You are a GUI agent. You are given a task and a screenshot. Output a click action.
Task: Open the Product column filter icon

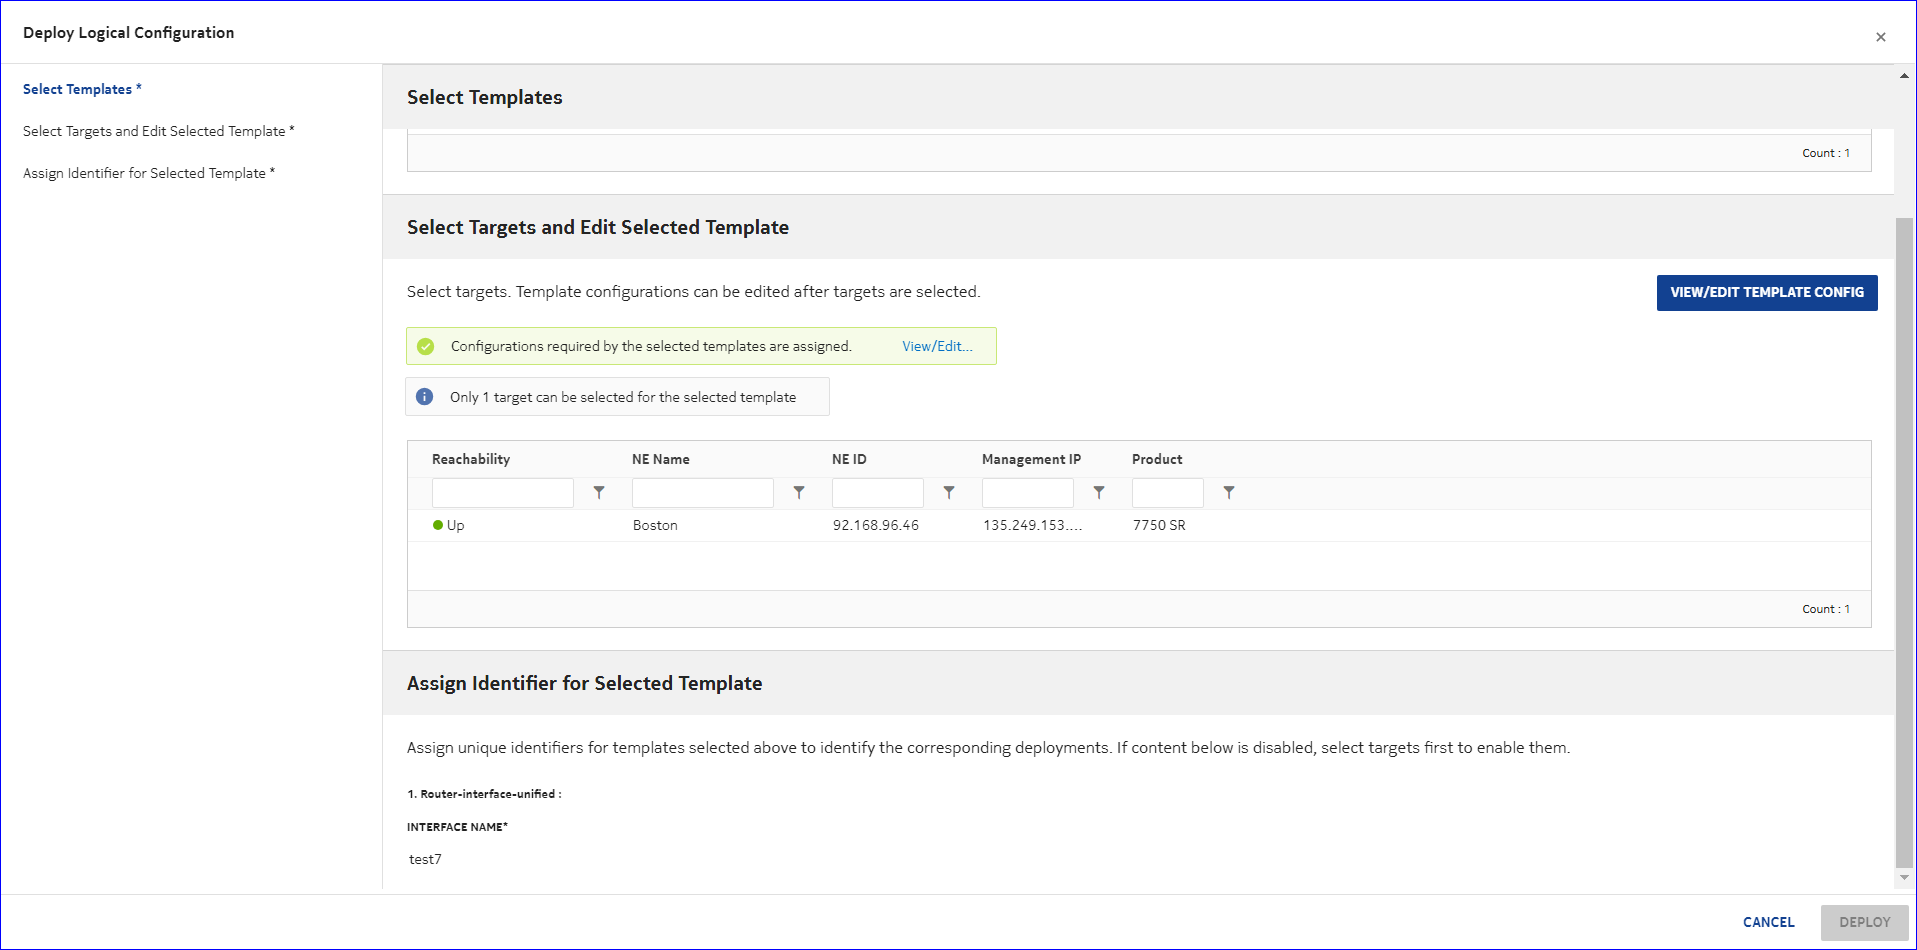pyautogui.click(x=1229, y=493)
